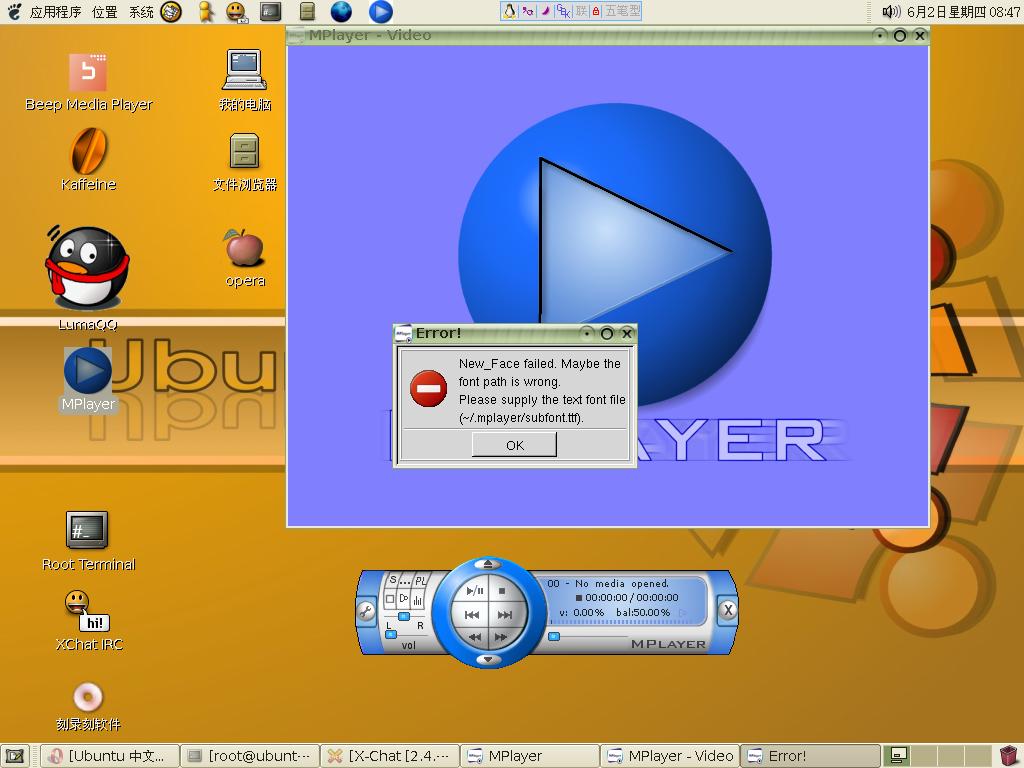The height and width of the screenshot is (768, 1024).
Task: Click the moon icon in input bar
Action: pos(545,10)
